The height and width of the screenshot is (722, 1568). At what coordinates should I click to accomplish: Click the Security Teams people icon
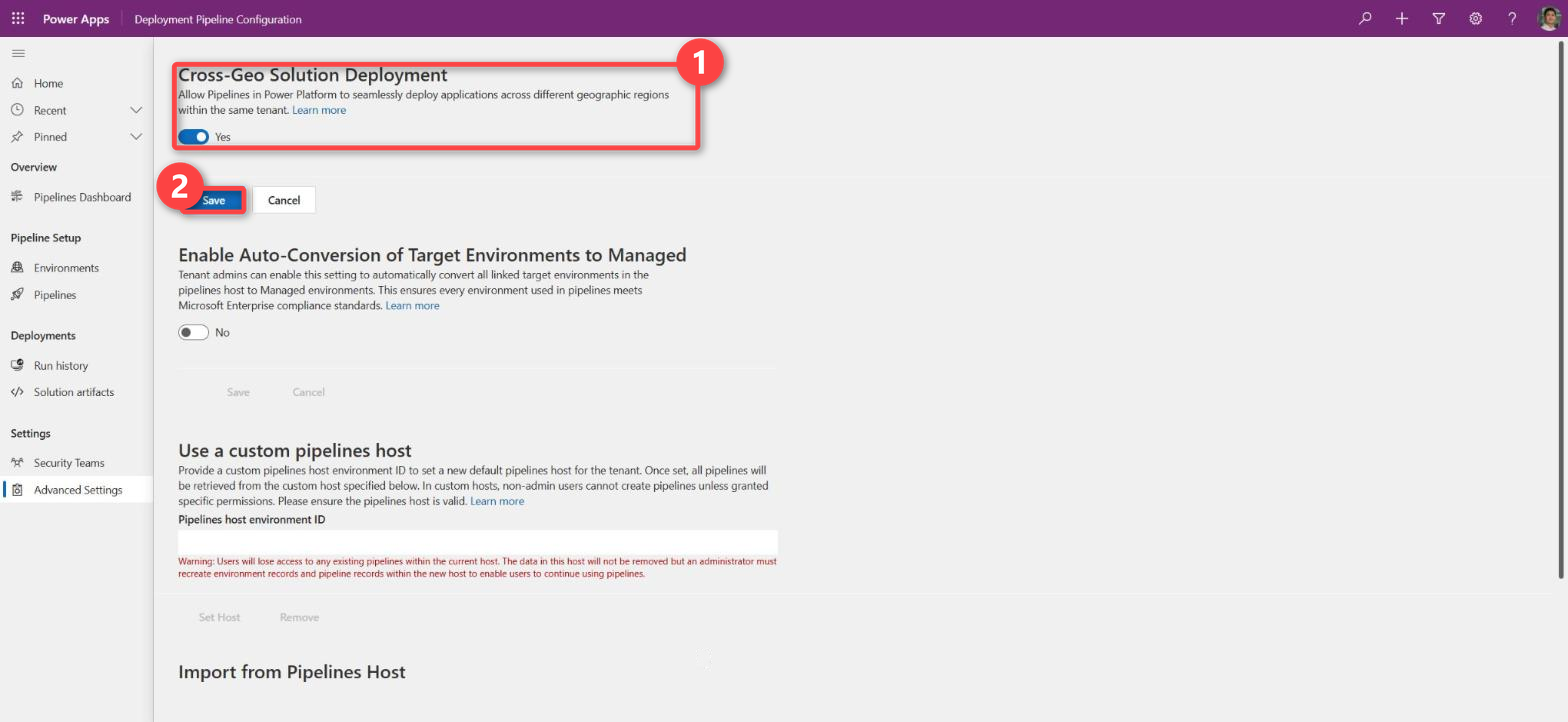17,463
